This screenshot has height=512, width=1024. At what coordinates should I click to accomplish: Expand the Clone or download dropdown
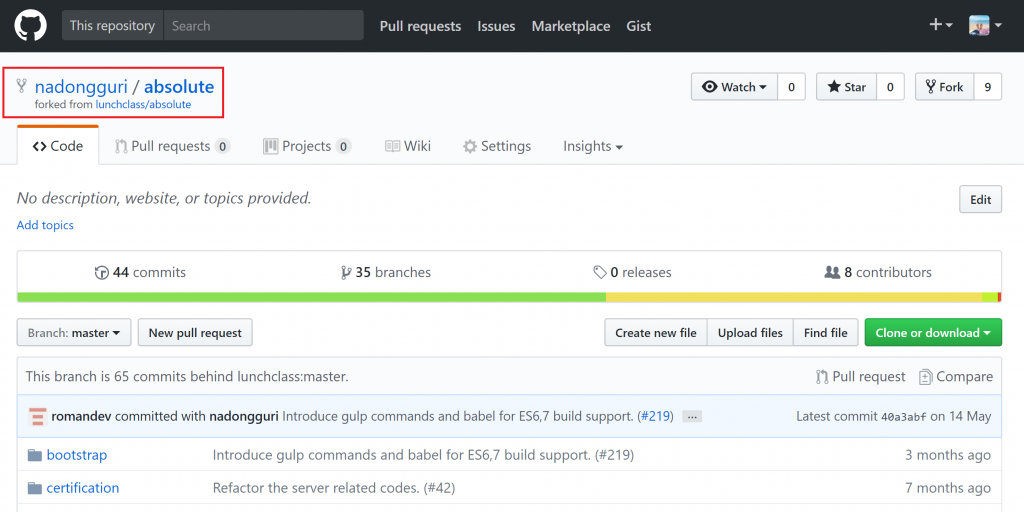[x=933, y=332]
